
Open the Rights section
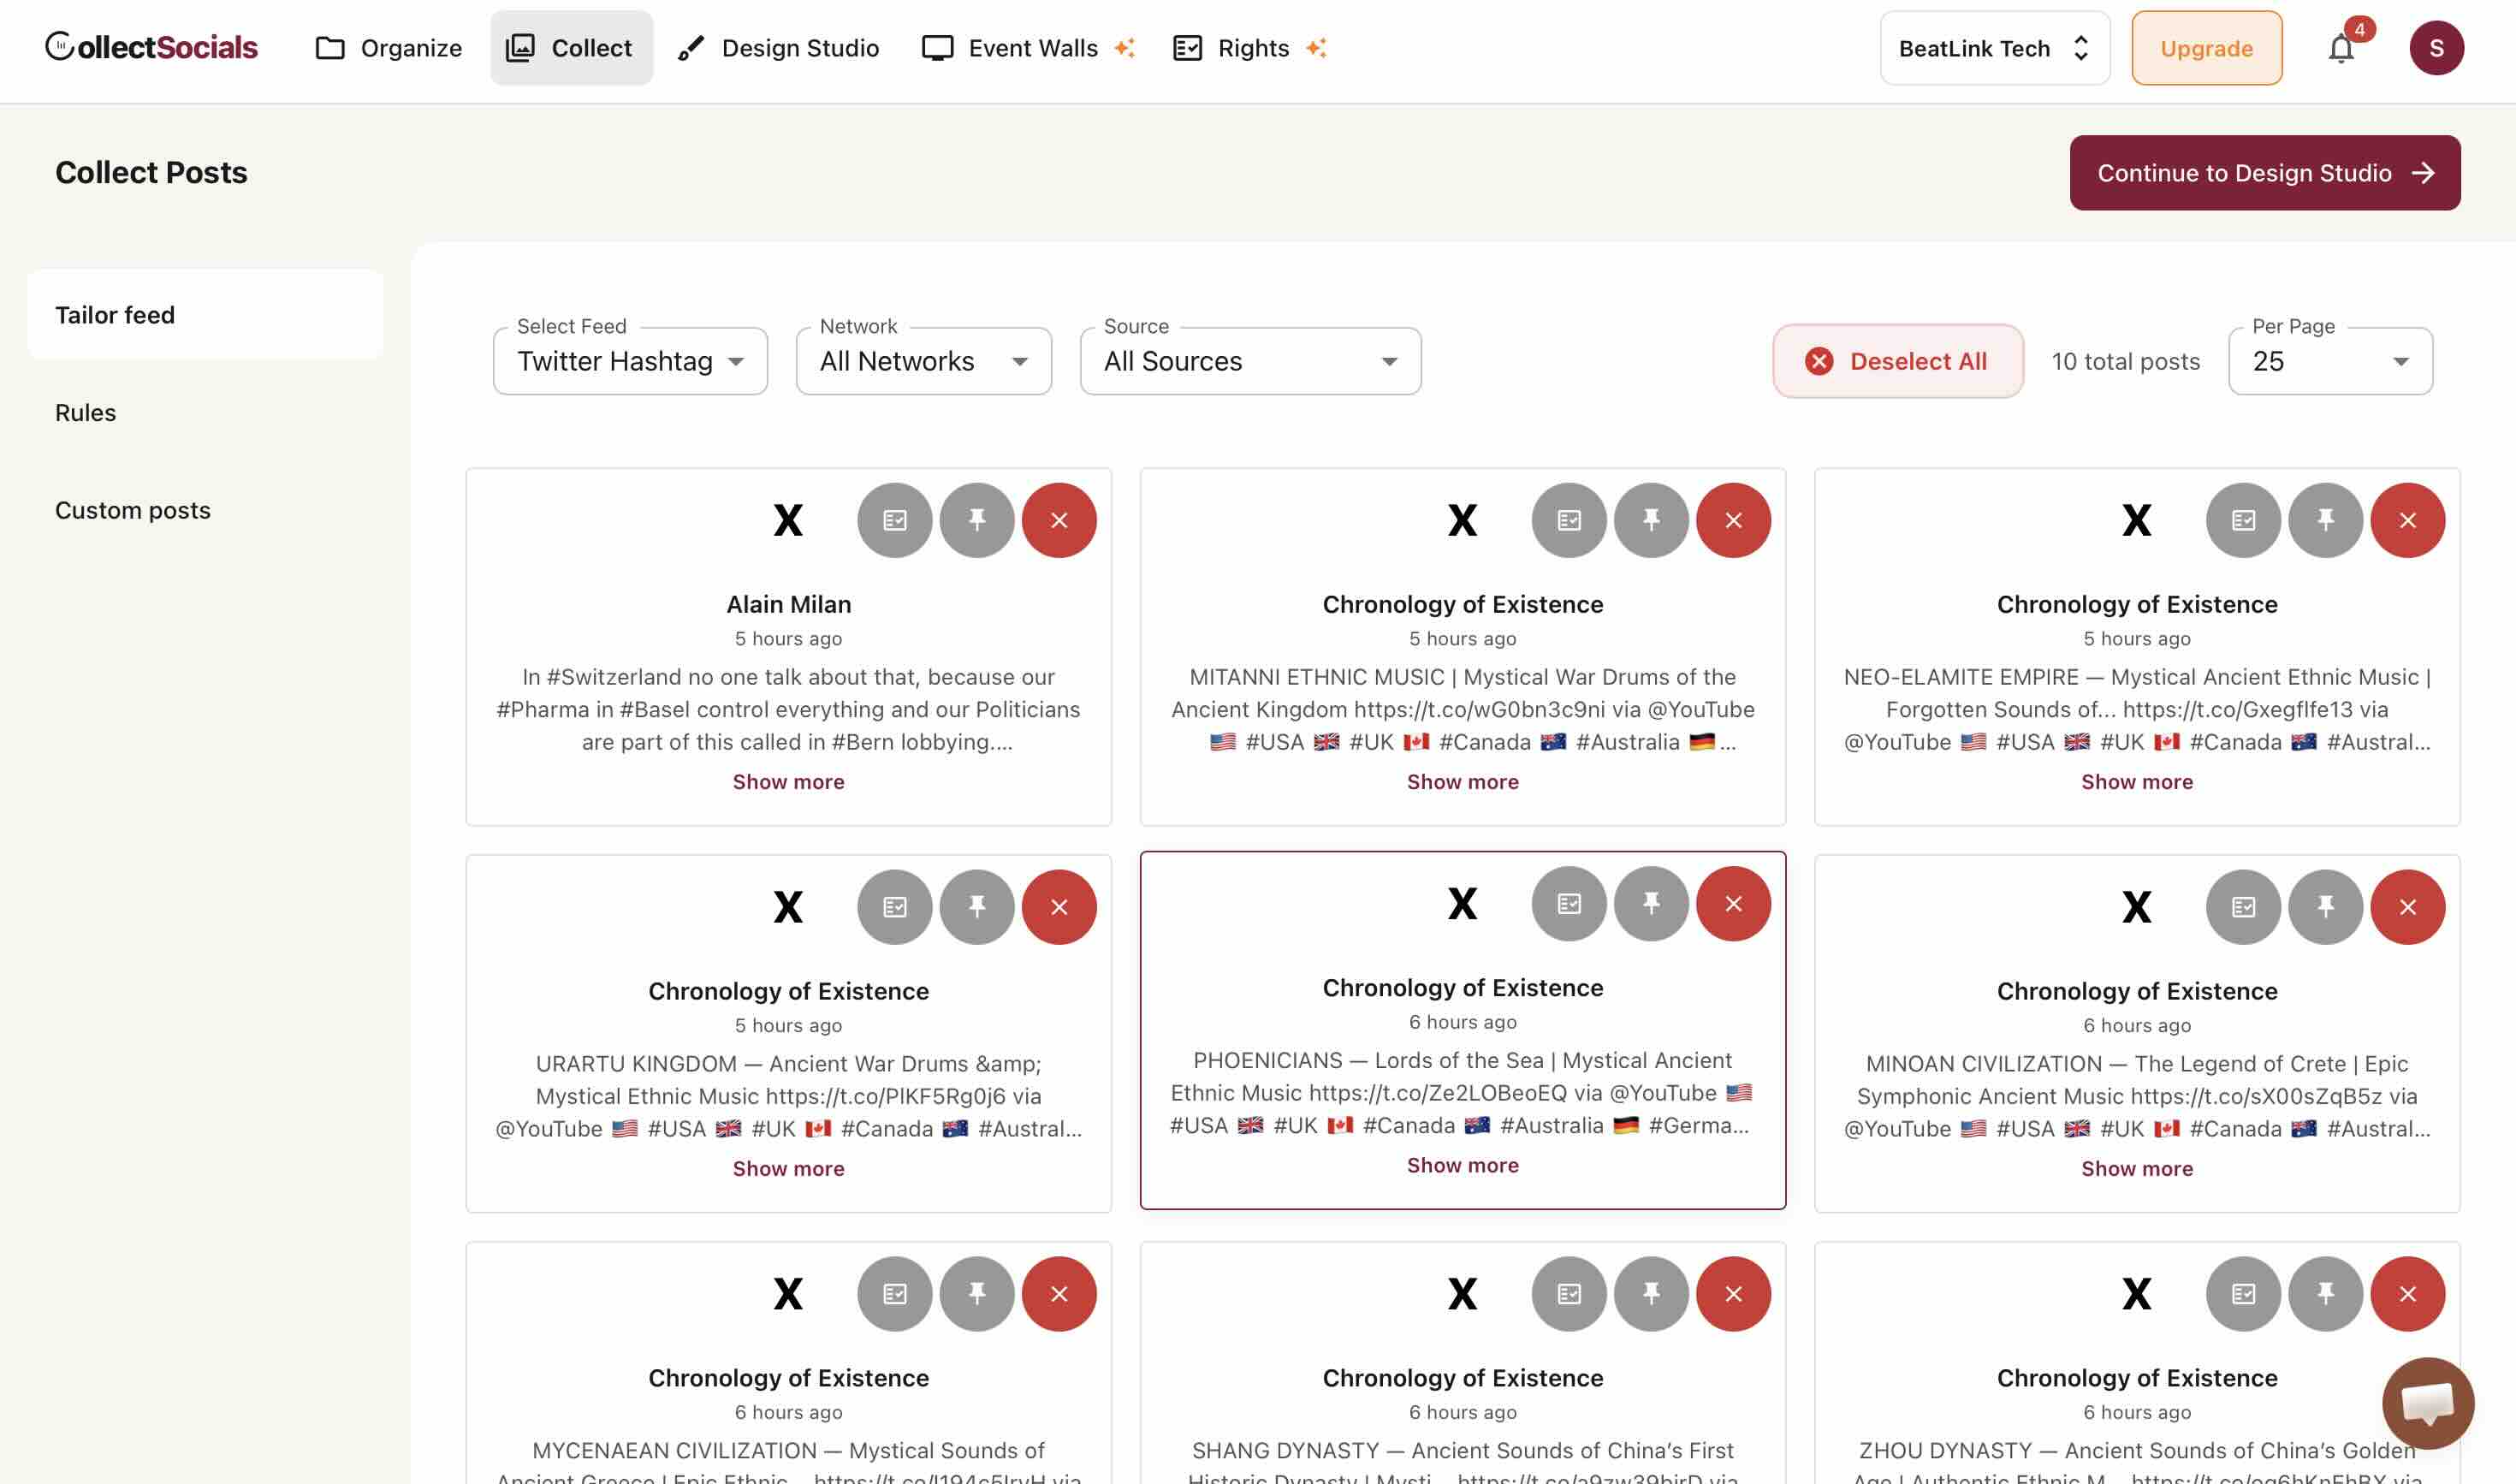point(1249,48)
